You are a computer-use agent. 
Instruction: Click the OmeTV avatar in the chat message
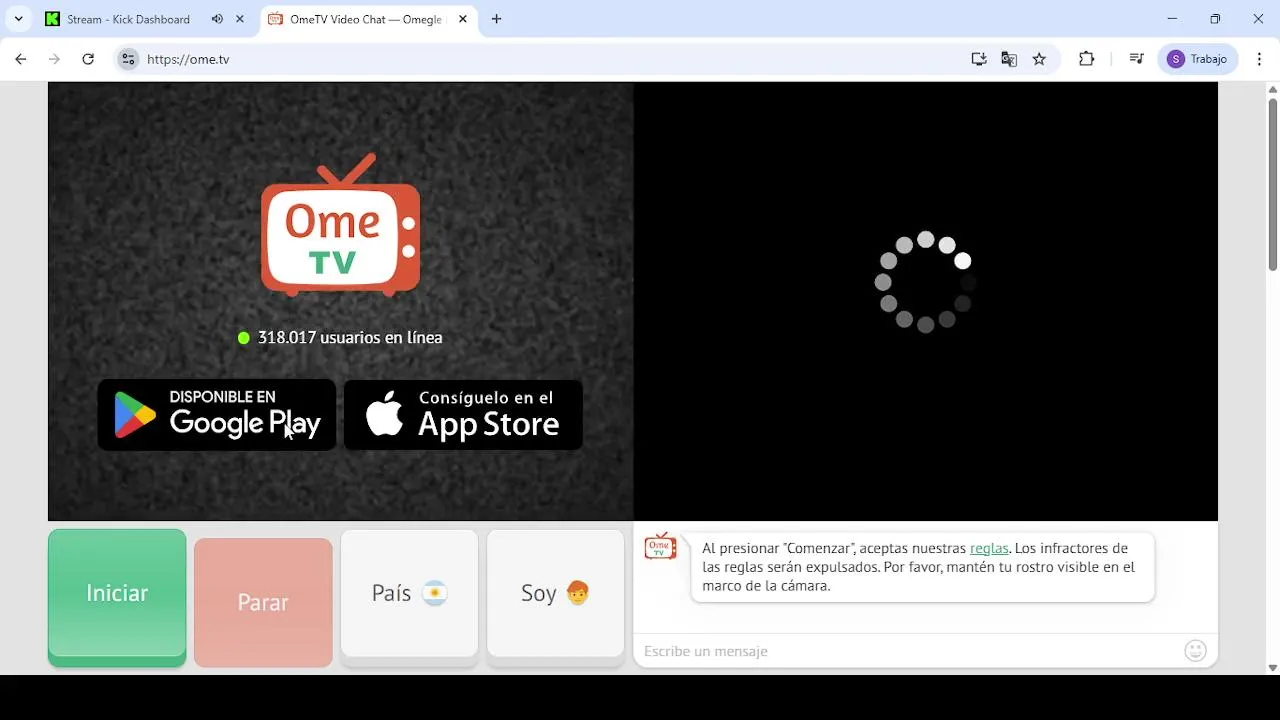point(660,546)
